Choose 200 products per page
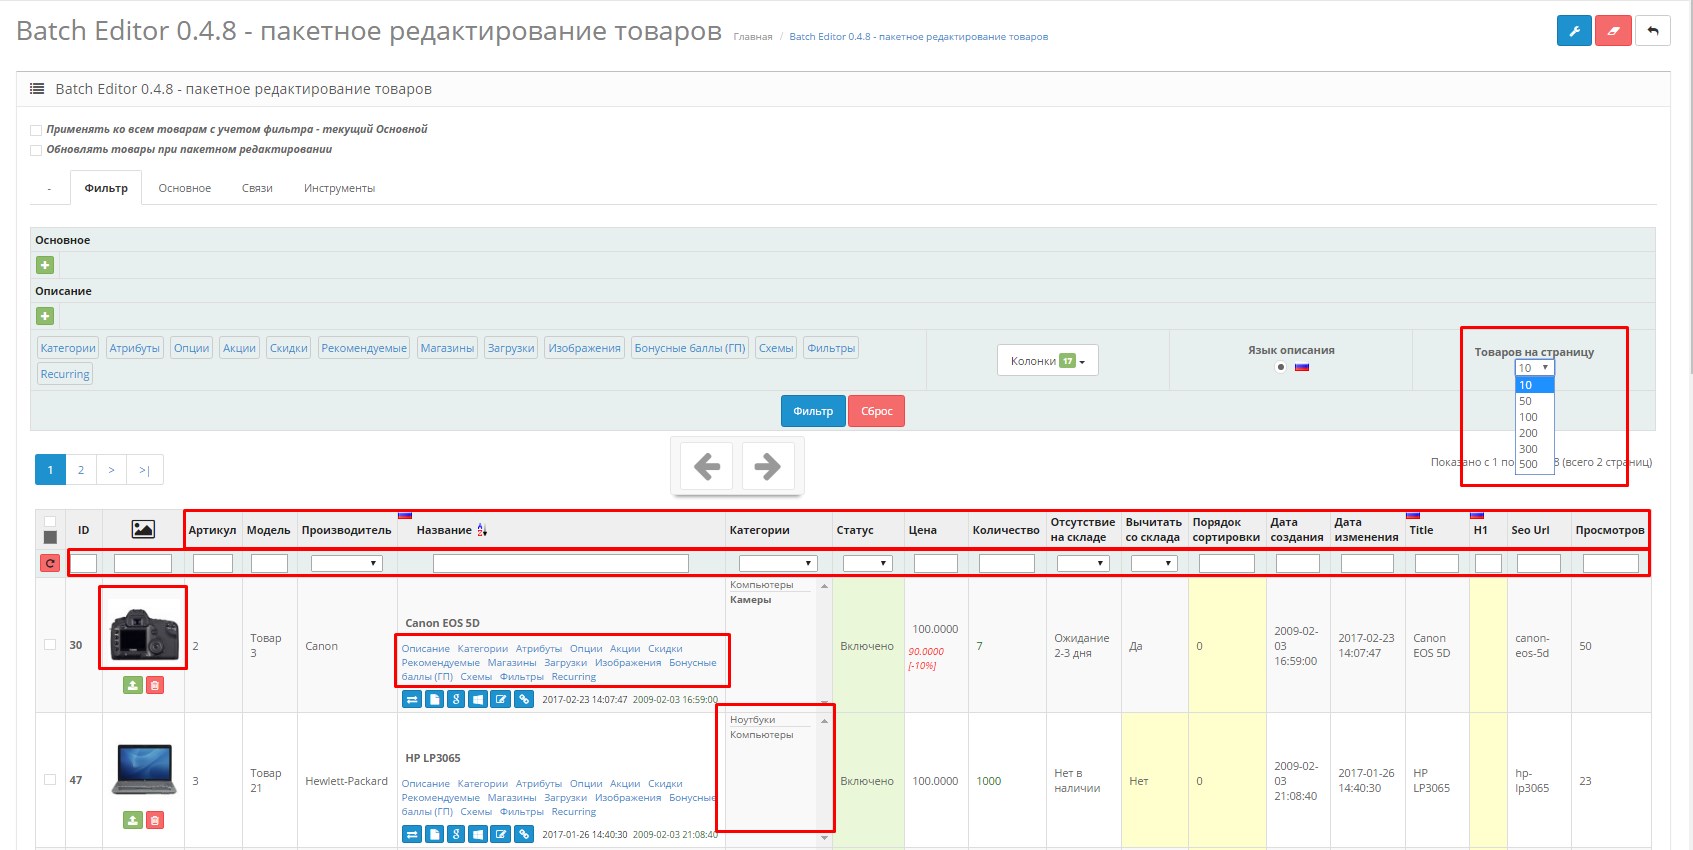The image size is (1693, 850). (x=1534, y=433)
